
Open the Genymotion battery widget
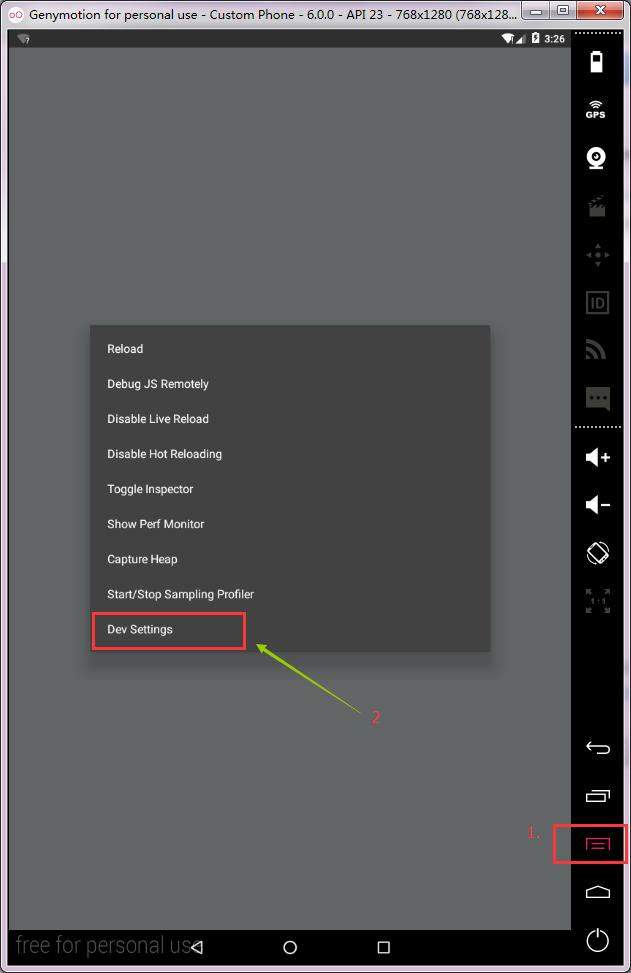(x=596, y=61)
